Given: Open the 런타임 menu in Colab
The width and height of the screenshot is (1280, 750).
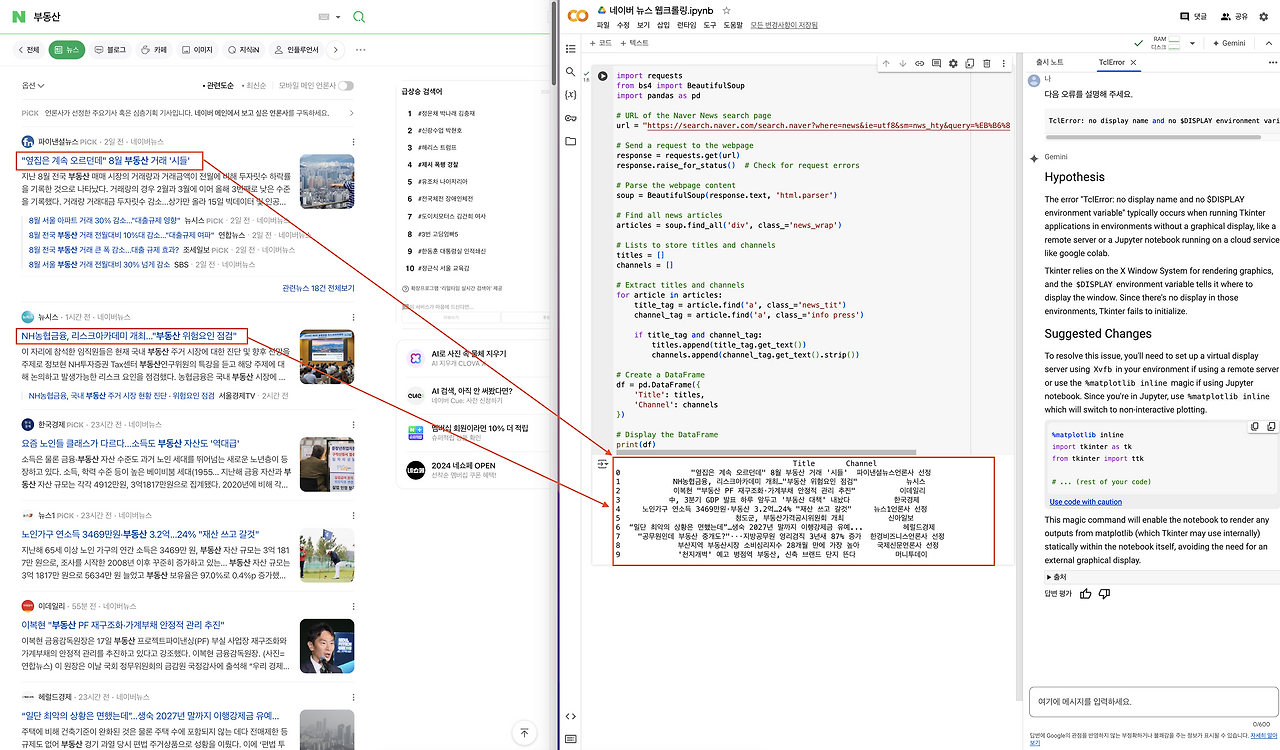Looking at the screenshot, I should (686, 26).
